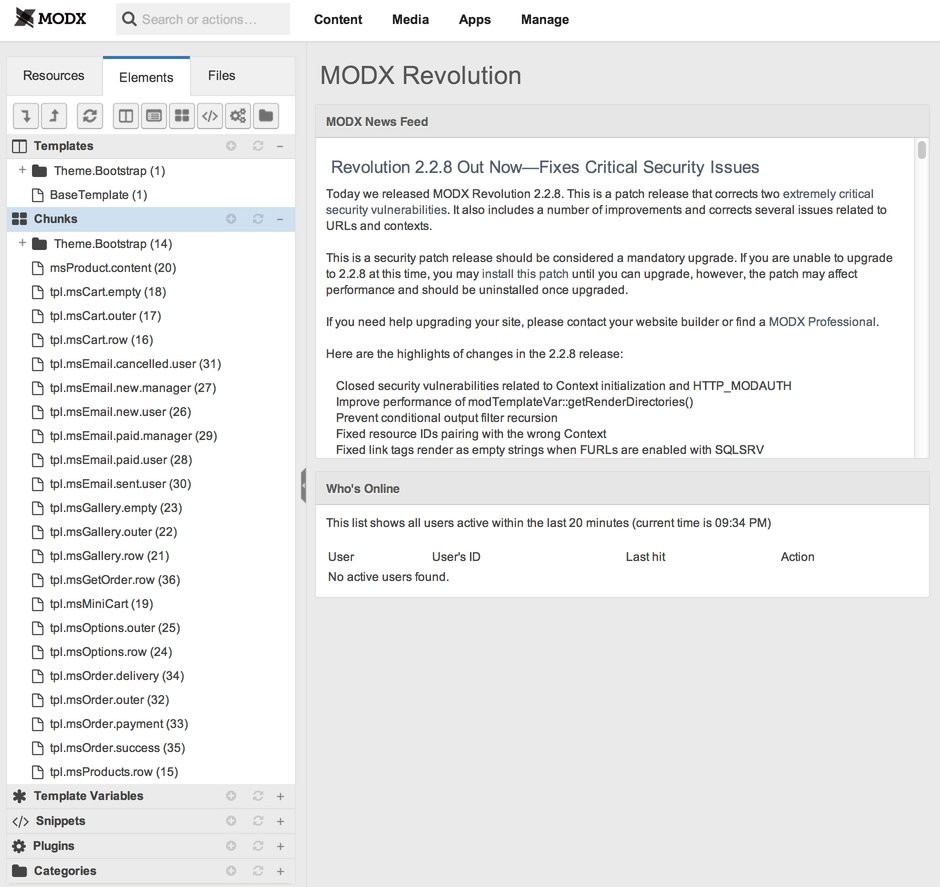The height and width of the screenshot is (887, 940).
Task: Collapse the Chunks section
Action: click(280, 219)
